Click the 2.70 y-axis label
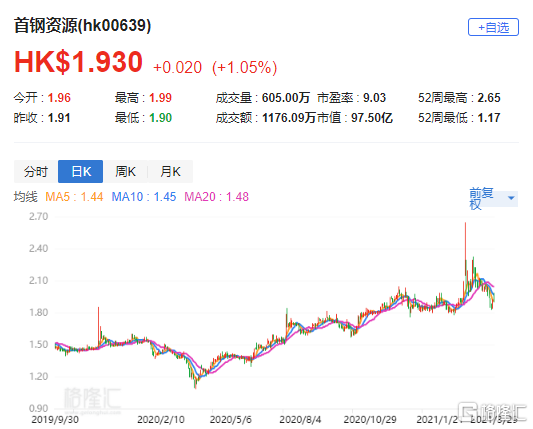 tap(38, 217)
